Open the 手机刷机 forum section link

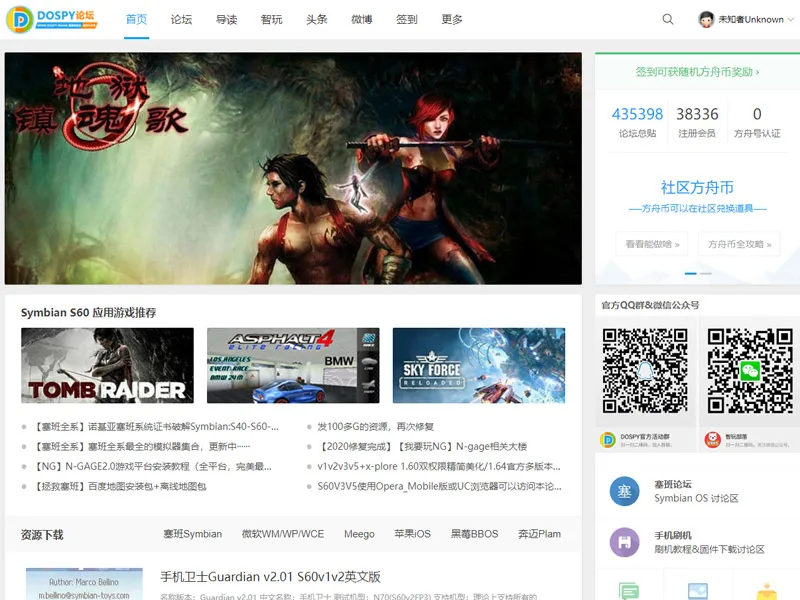point(709,542)
